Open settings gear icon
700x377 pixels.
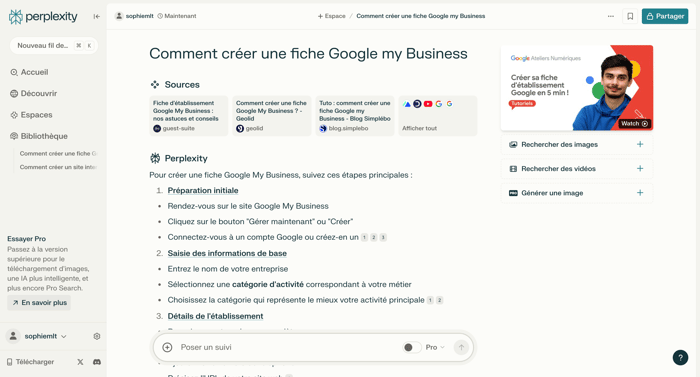pos(97,336)
